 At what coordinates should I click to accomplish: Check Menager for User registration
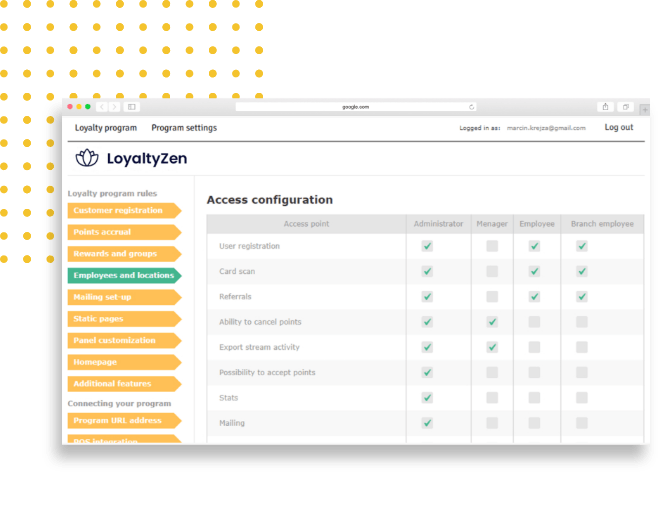[492, 246]
